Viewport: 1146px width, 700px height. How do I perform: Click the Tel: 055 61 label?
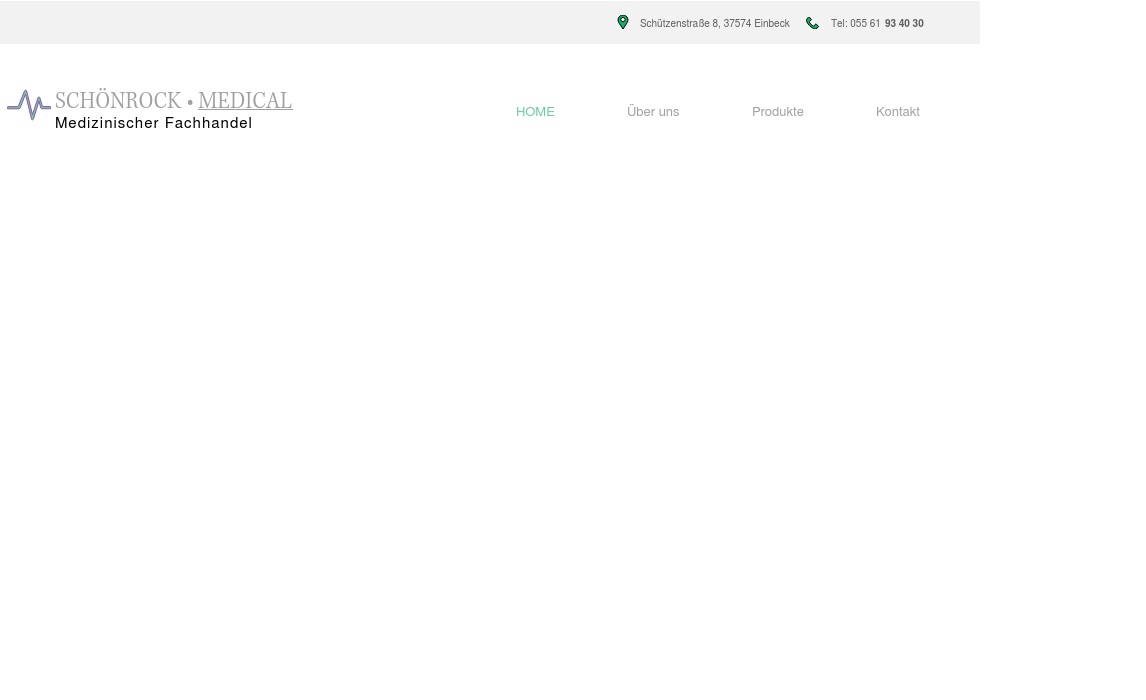tap(855, 23)
